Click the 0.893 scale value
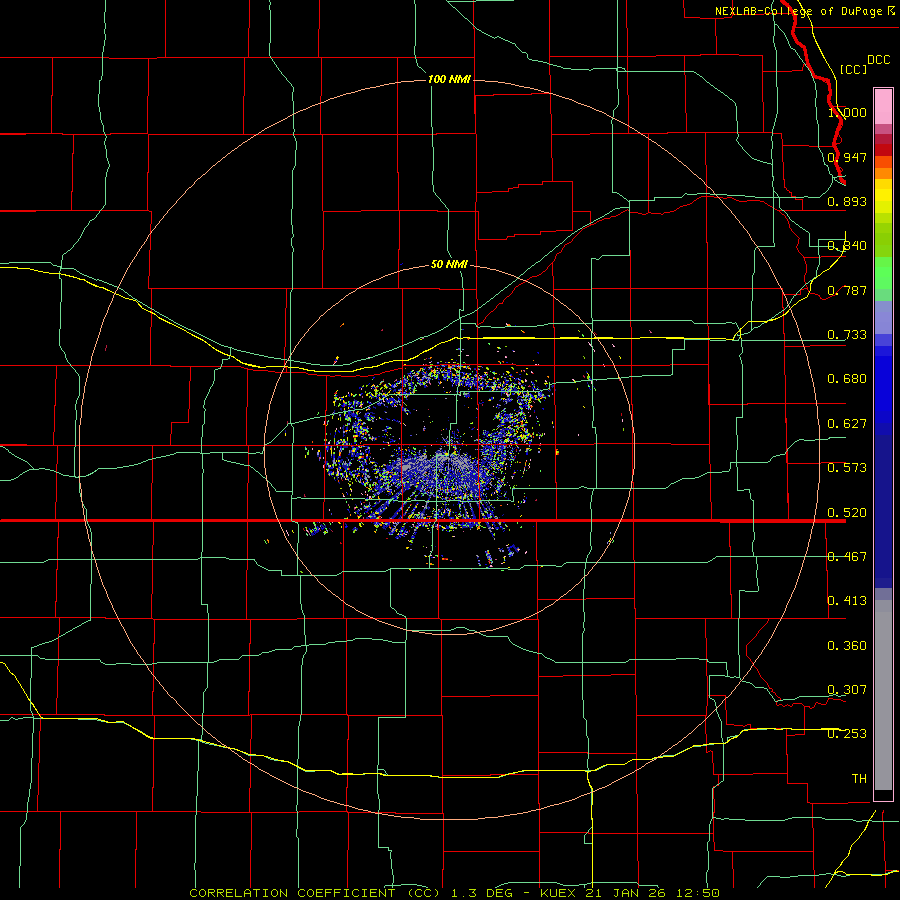 [847, 201]
